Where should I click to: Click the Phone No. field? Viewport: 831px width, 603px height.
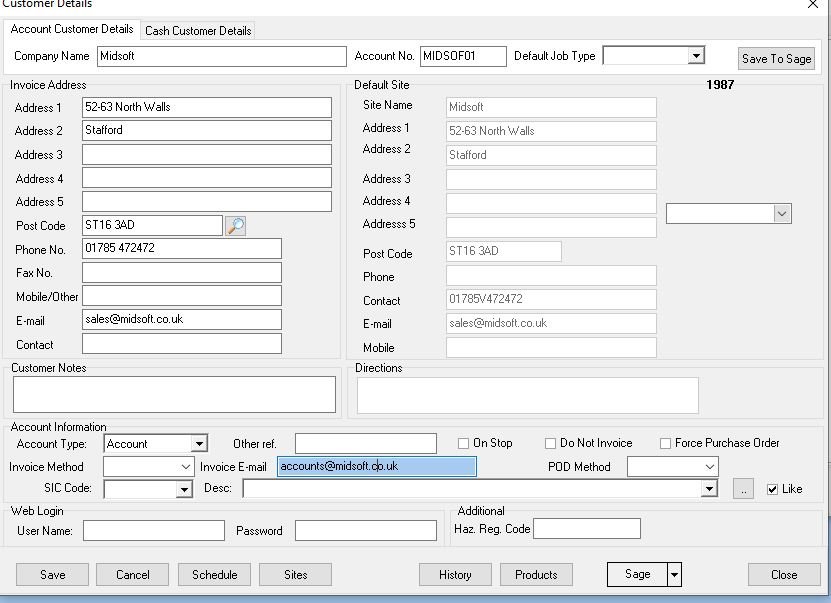(x=182, y=249)
